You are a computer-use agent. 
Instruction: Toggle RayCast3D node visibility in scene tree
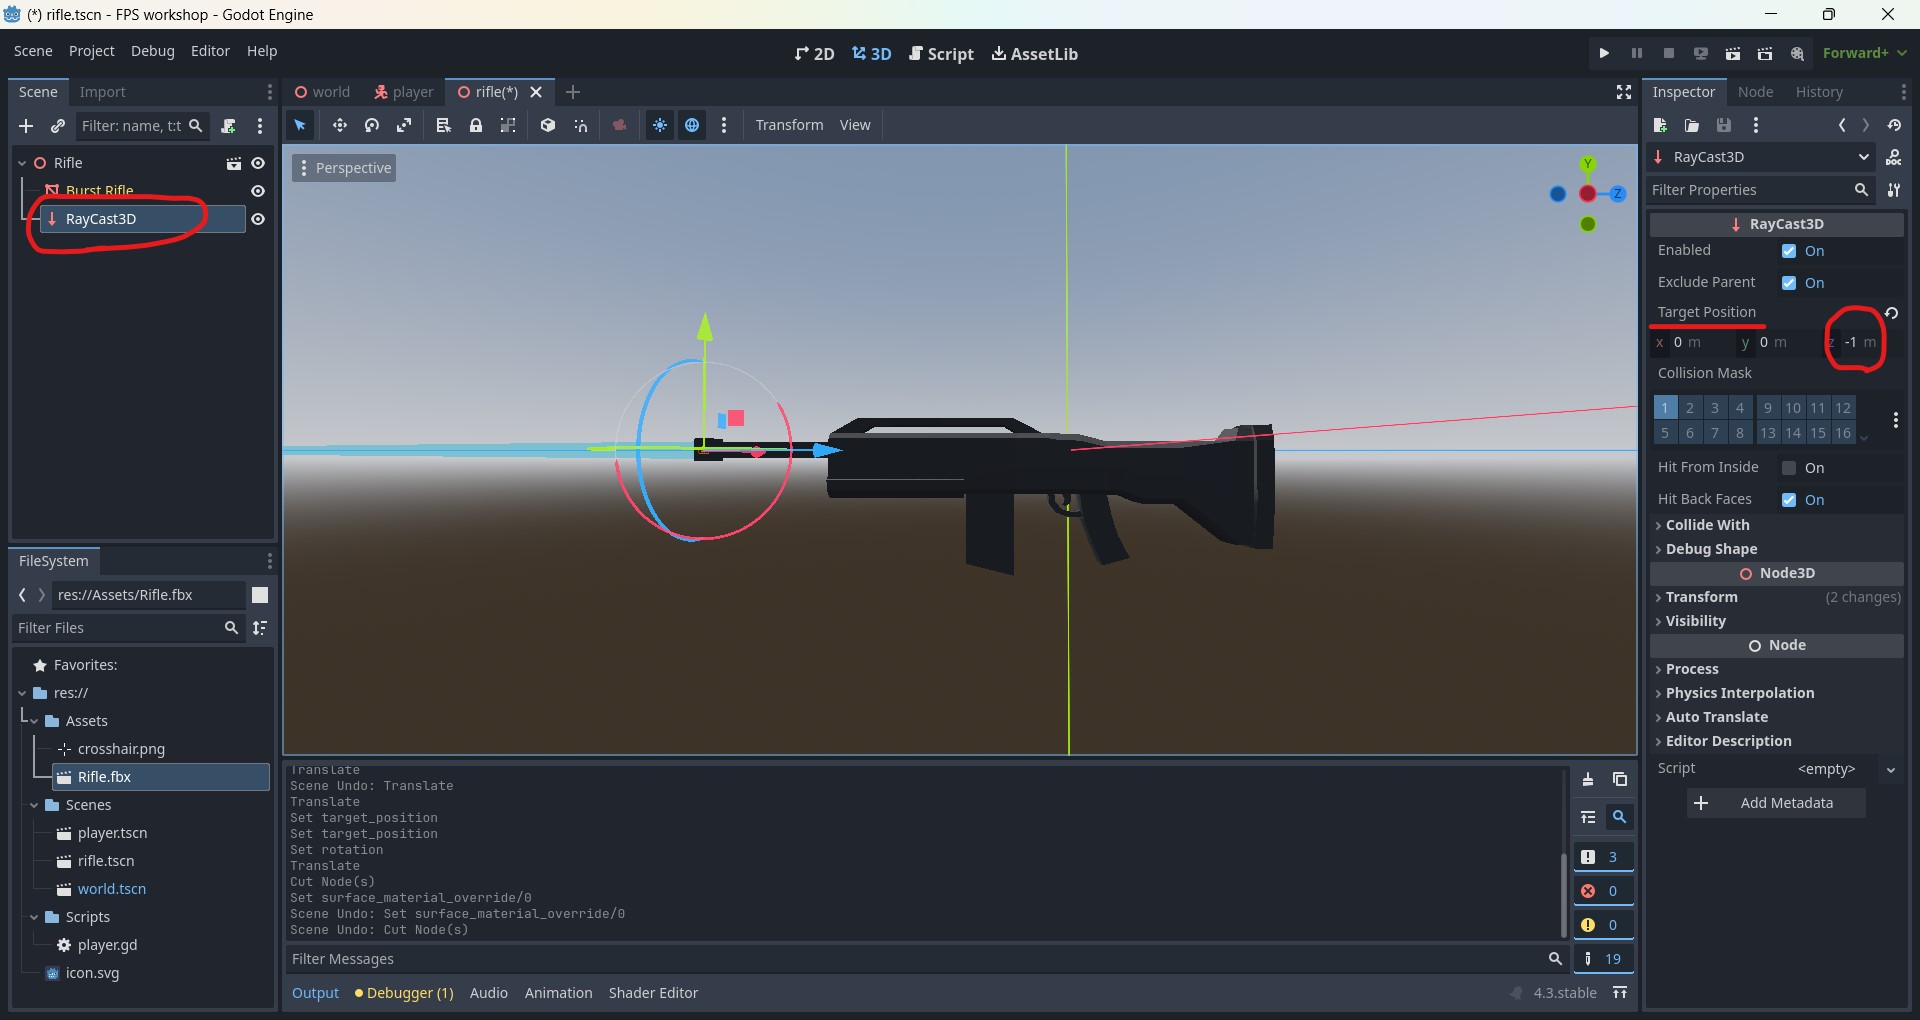(x=259, y=219)
